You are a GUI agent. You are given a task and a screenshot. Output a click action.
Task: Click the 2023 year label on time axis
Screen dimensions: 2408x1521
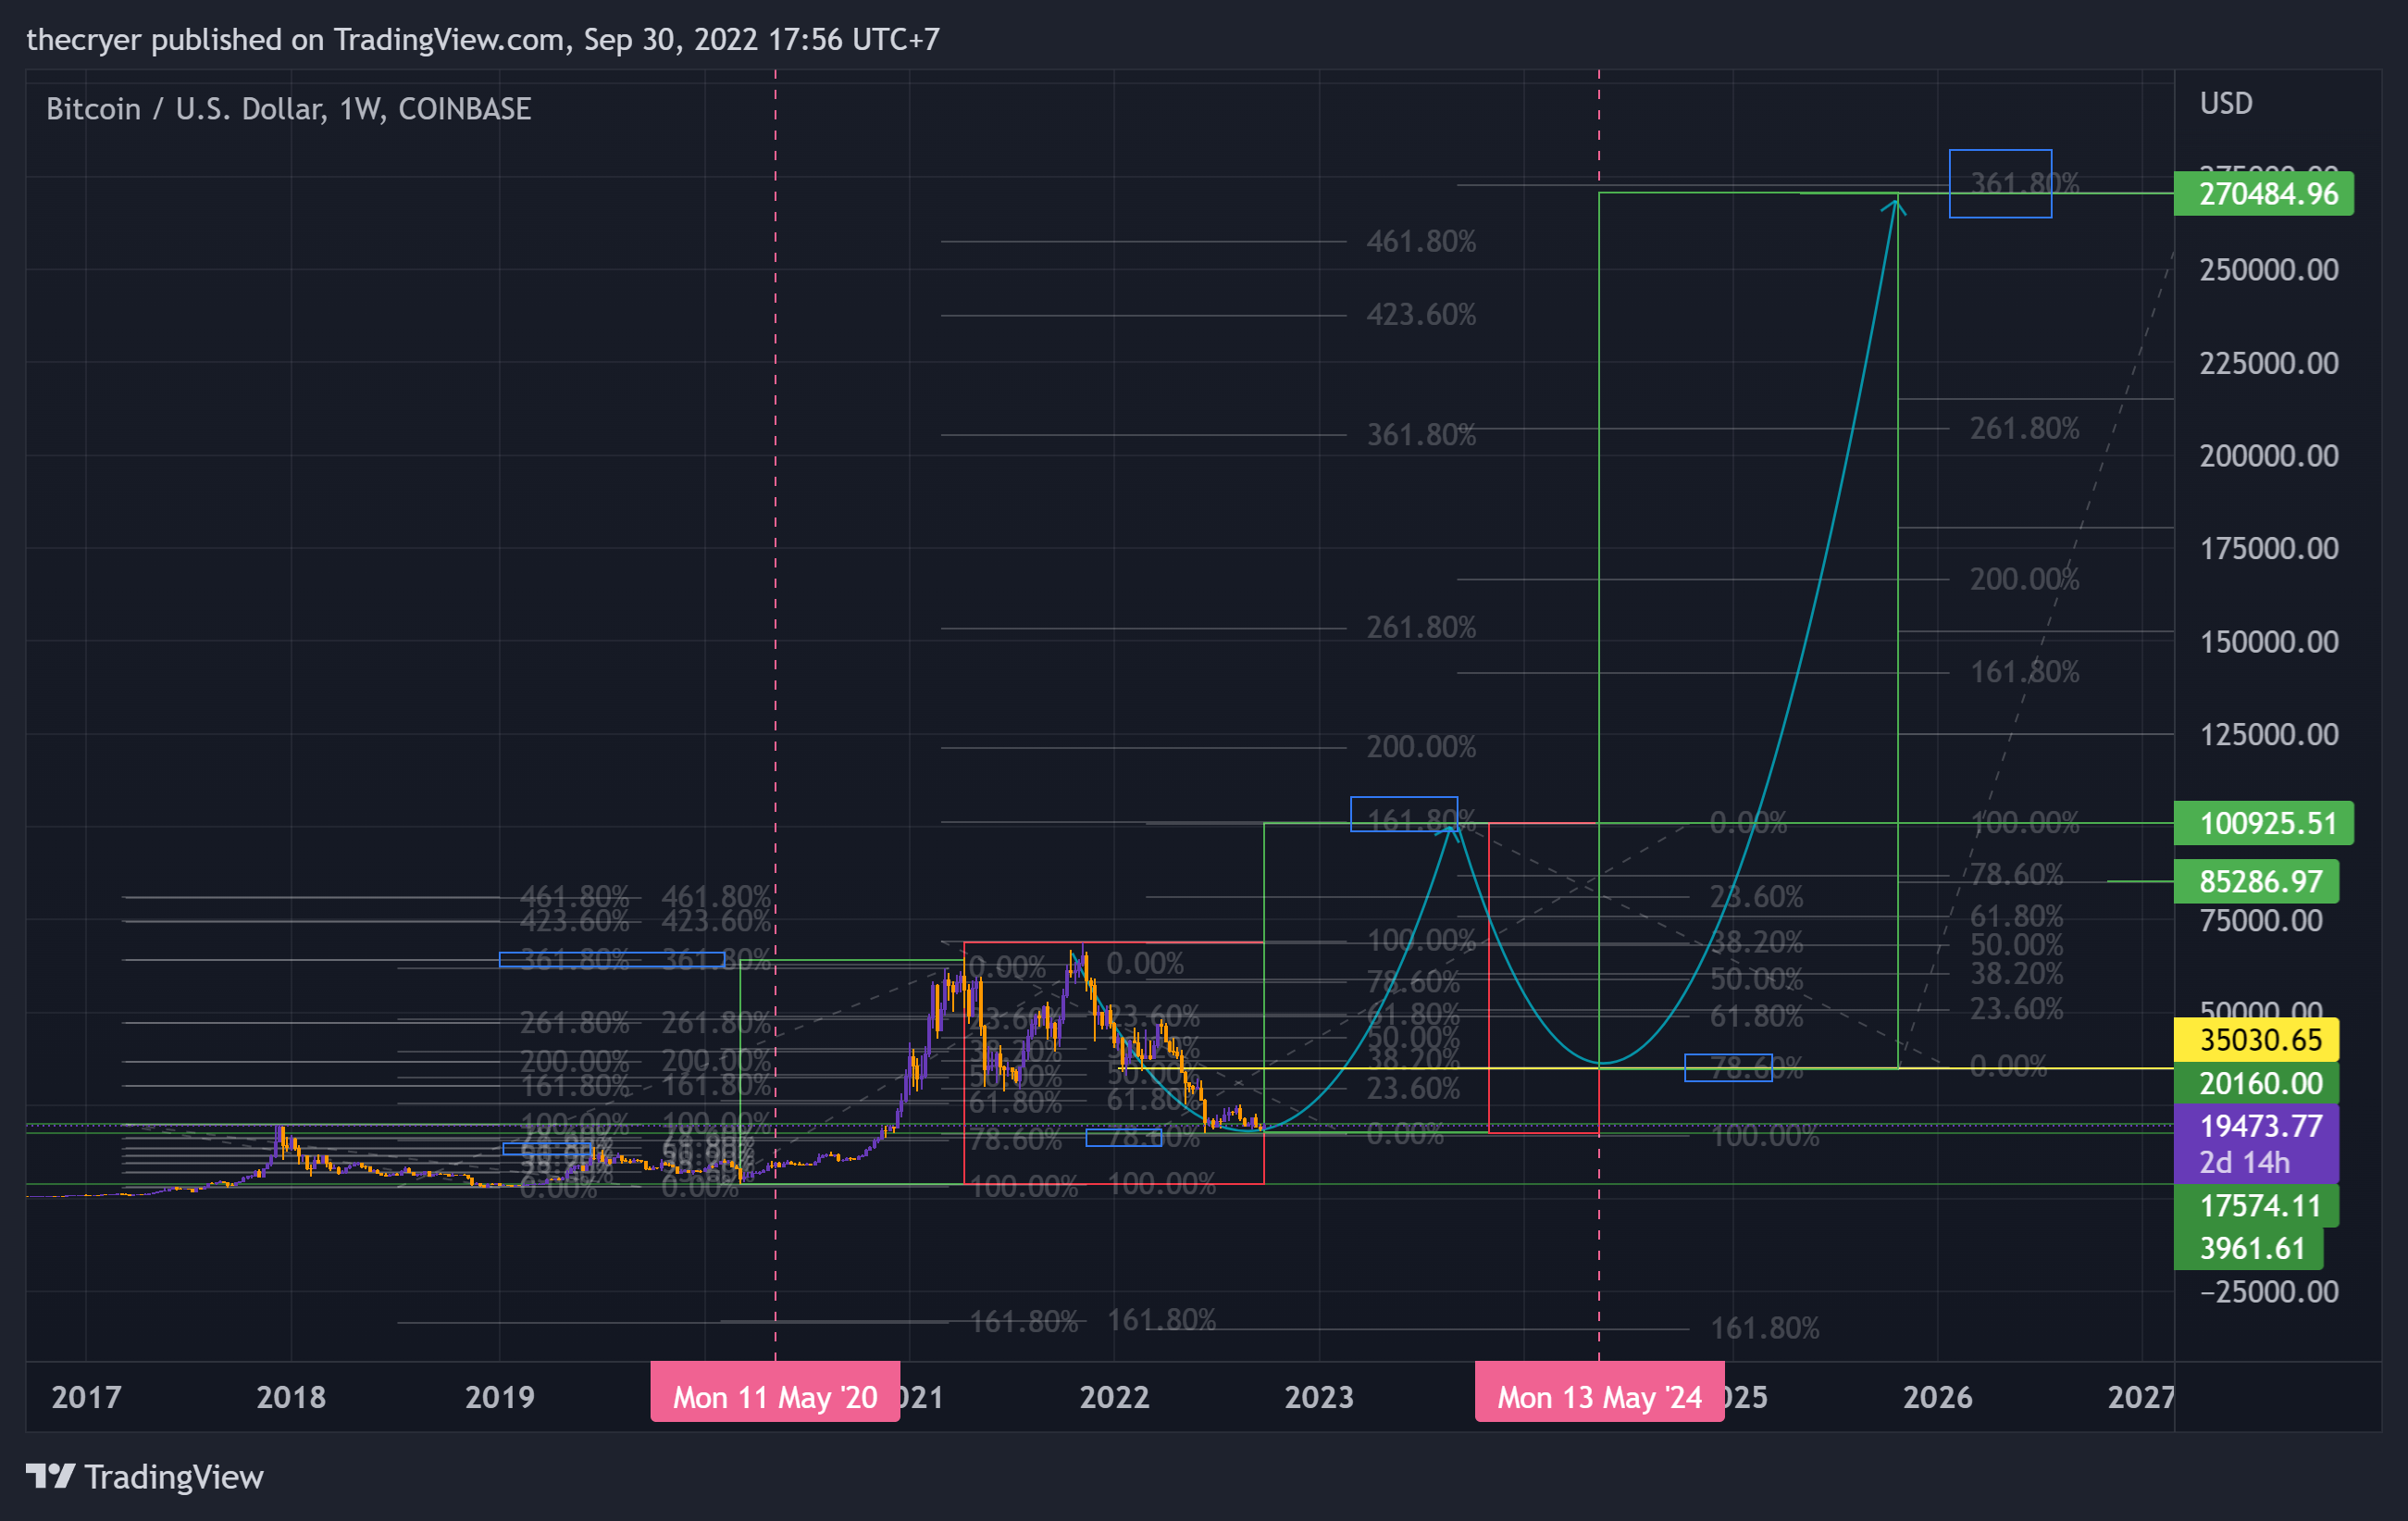point(1319,1397)
